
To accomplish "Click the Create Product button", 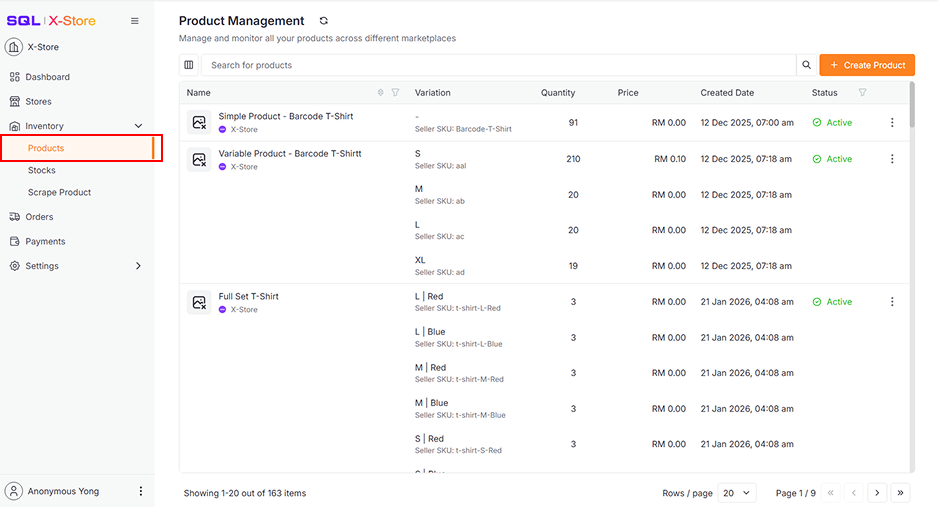I will (x=867, y=65).
